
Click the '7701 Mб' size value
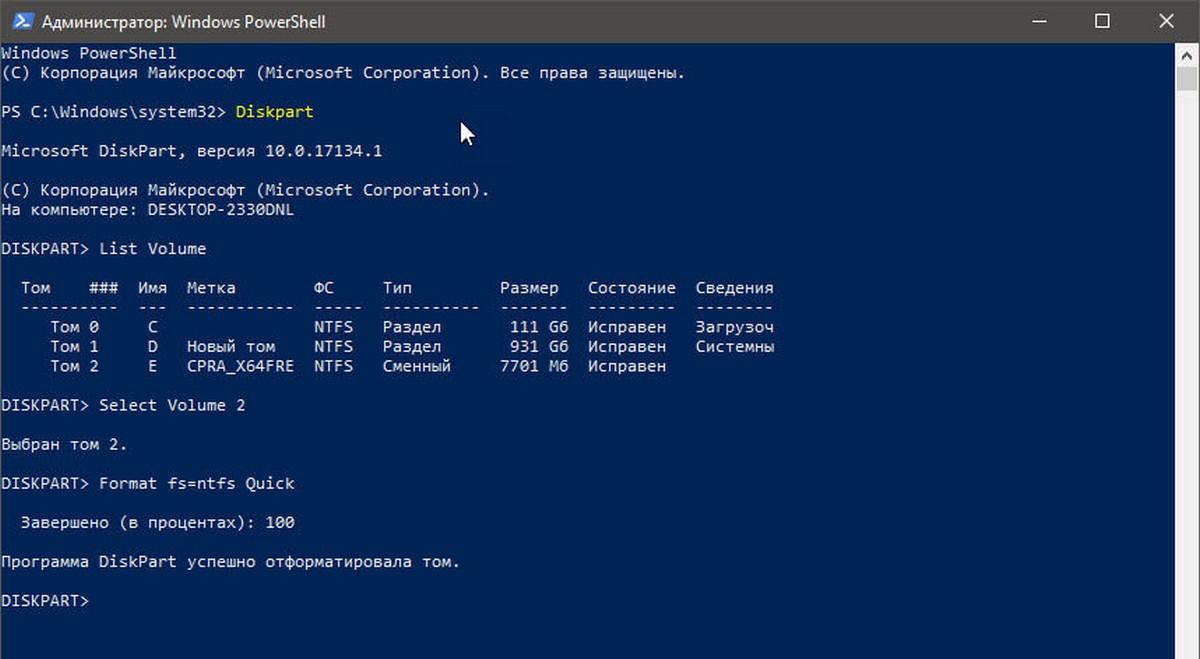(533, 366)
